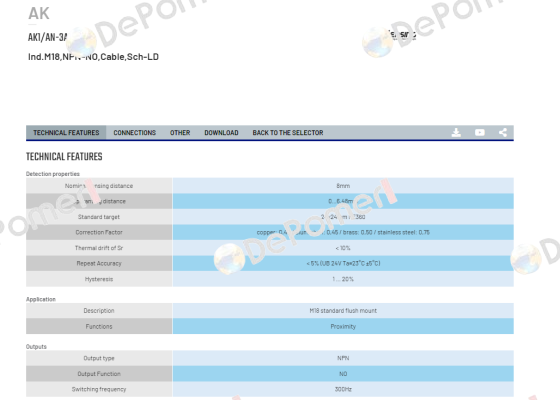The height and width of the screenshot is (400, 560).
Task: Click Back to the Selector link
Action: click(x=288, y=132)
